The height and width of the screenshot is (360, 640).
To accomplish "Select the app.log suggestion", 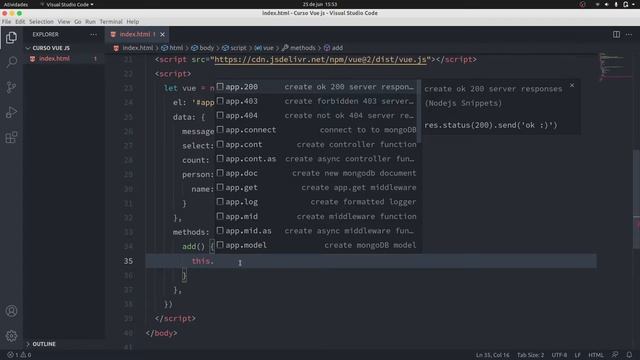I will tap(316, 202).
